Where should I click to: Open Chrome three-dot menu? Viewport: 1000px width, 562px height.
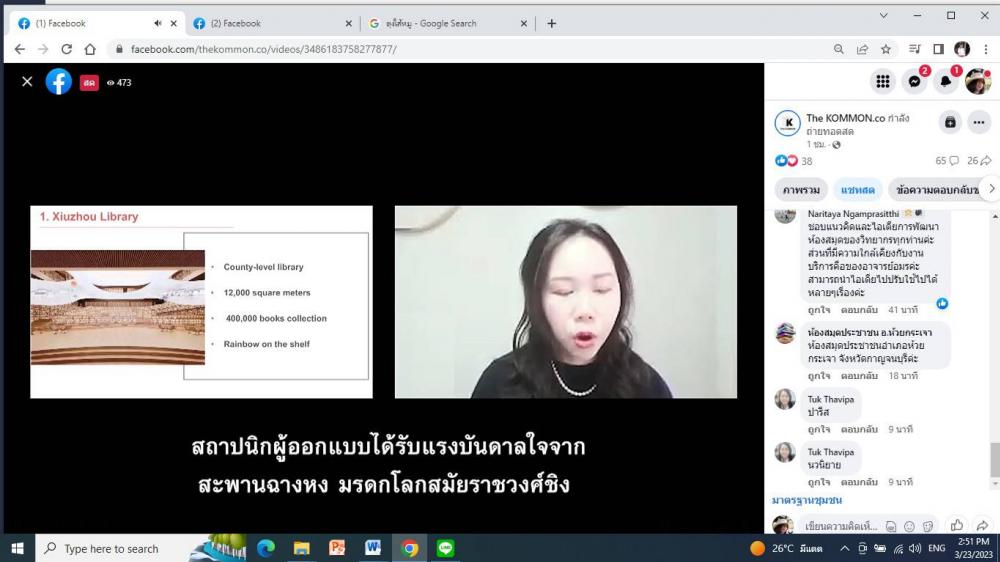986,49
